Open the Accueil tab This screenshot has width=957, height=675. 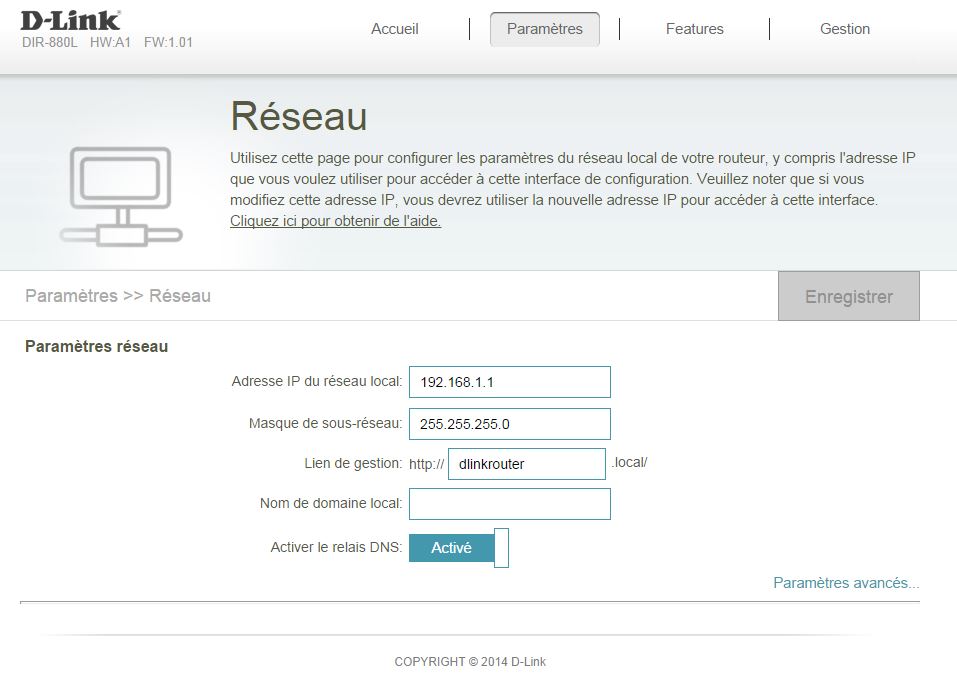395,29
